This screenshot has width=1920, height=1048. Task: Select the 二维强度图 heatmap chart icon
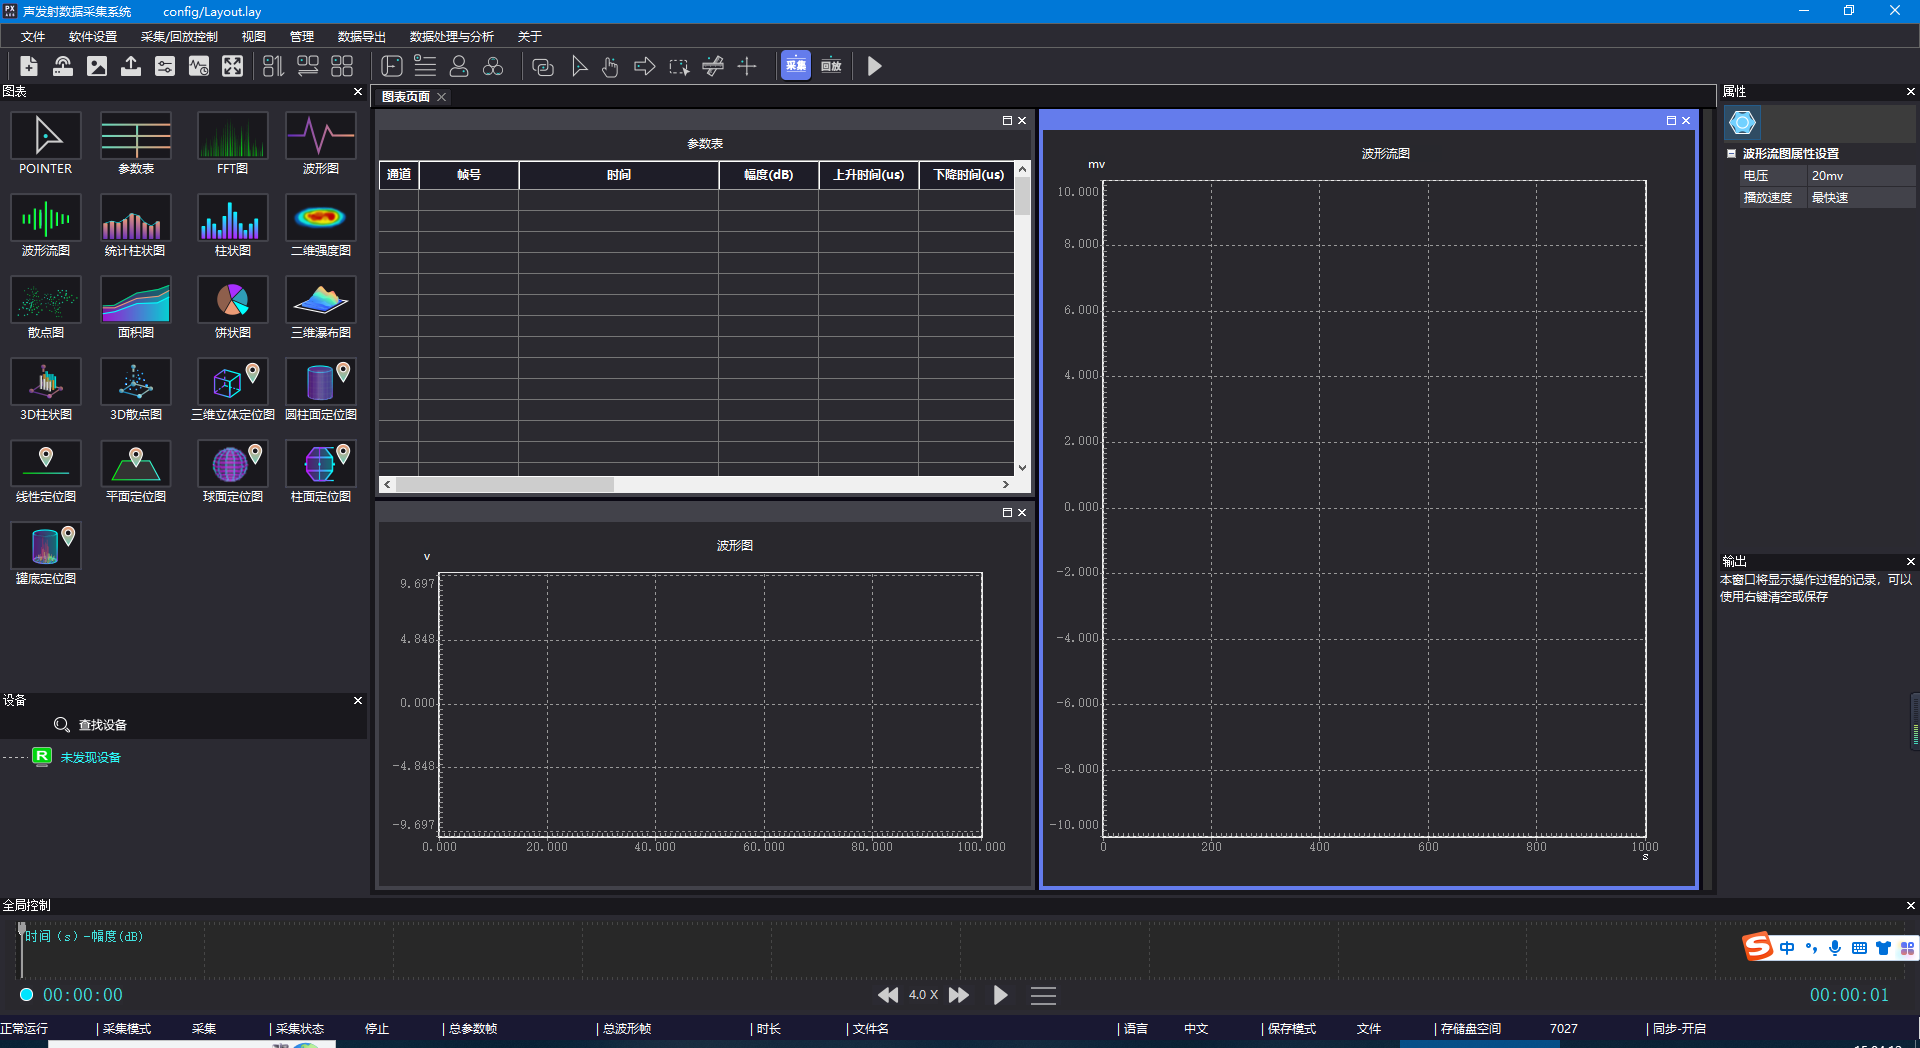click(x=320, y=219)
